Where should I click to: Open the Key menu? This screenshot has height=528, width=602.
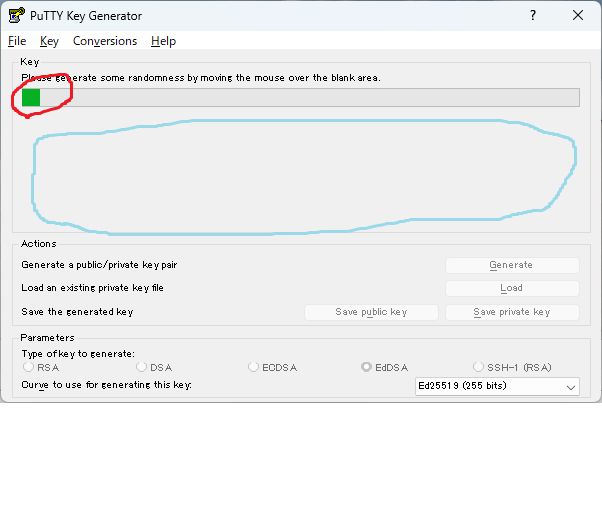[x=49, y=41]
